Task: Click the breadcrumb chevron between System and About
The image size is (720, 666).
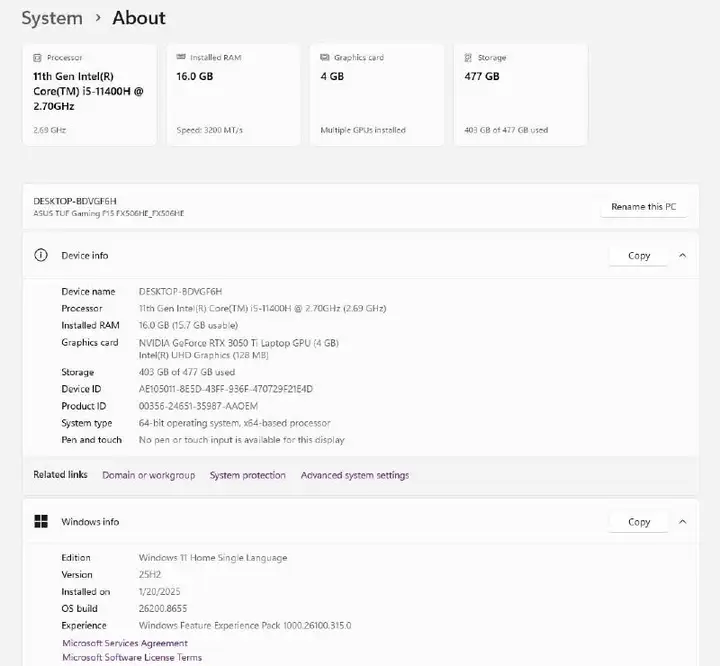Action: (98, 18)
